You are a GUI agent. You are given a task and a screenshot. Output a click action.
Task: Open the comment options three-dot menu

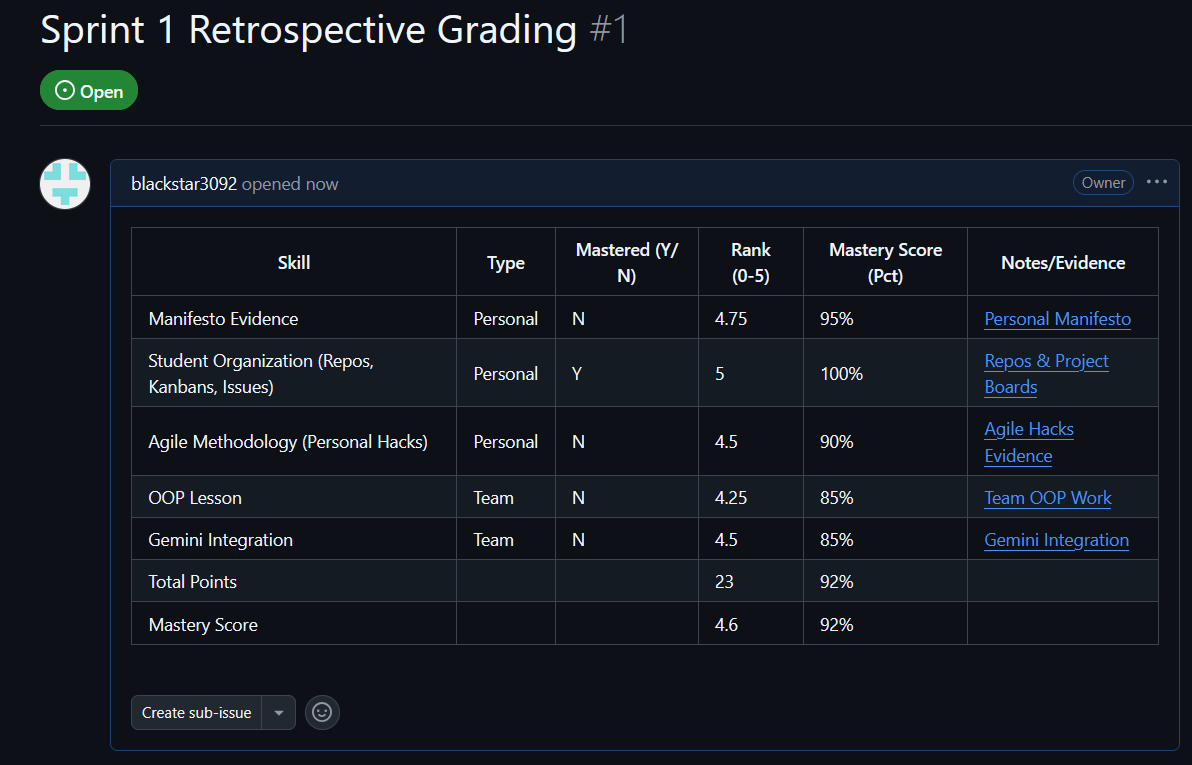[1157, 182]
